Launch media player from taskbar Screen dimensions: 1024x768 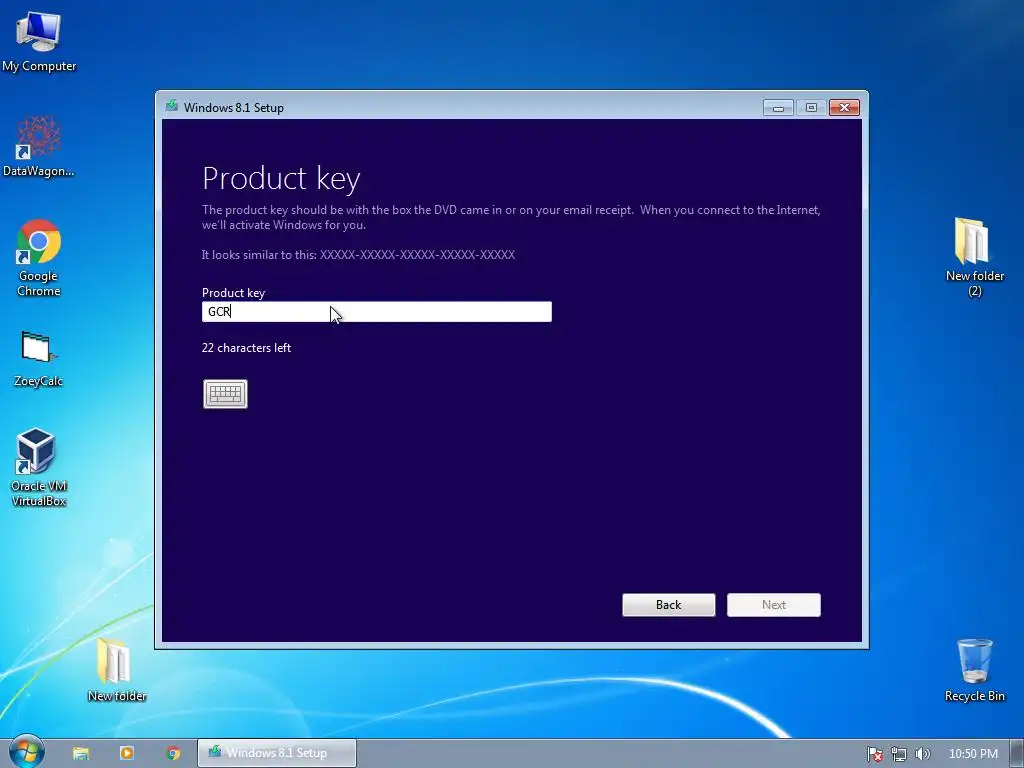pyautogui.click(x=127, y=753)
